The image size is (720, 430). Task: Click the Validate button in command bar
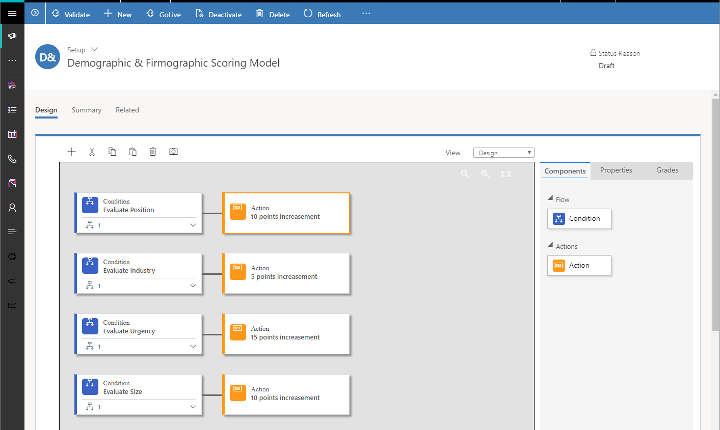tap(70, 15)
